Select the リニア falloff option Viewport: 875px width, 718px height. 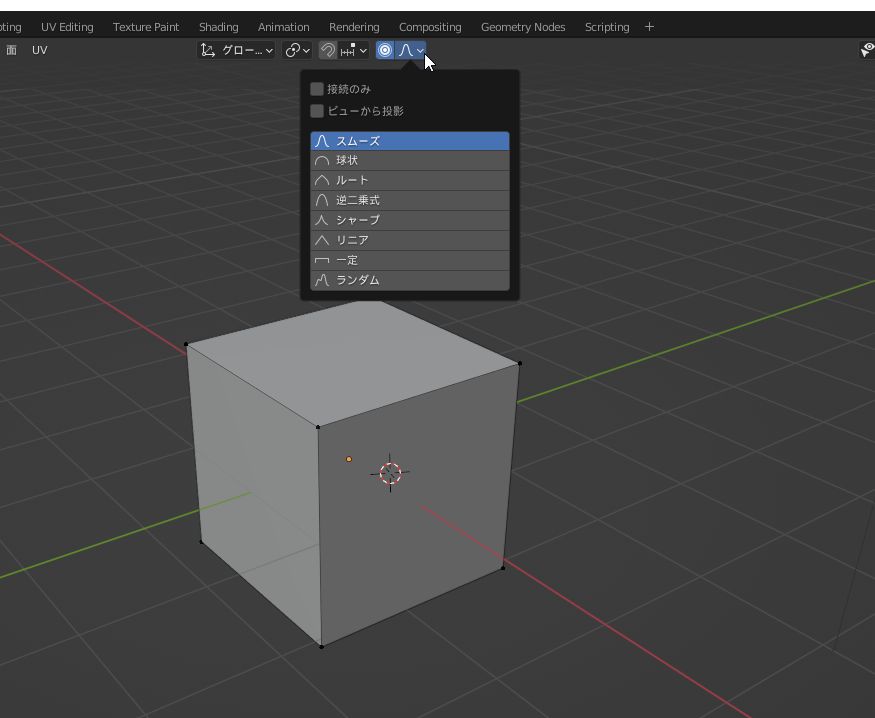pyautogui.click(x=410, y=240)
